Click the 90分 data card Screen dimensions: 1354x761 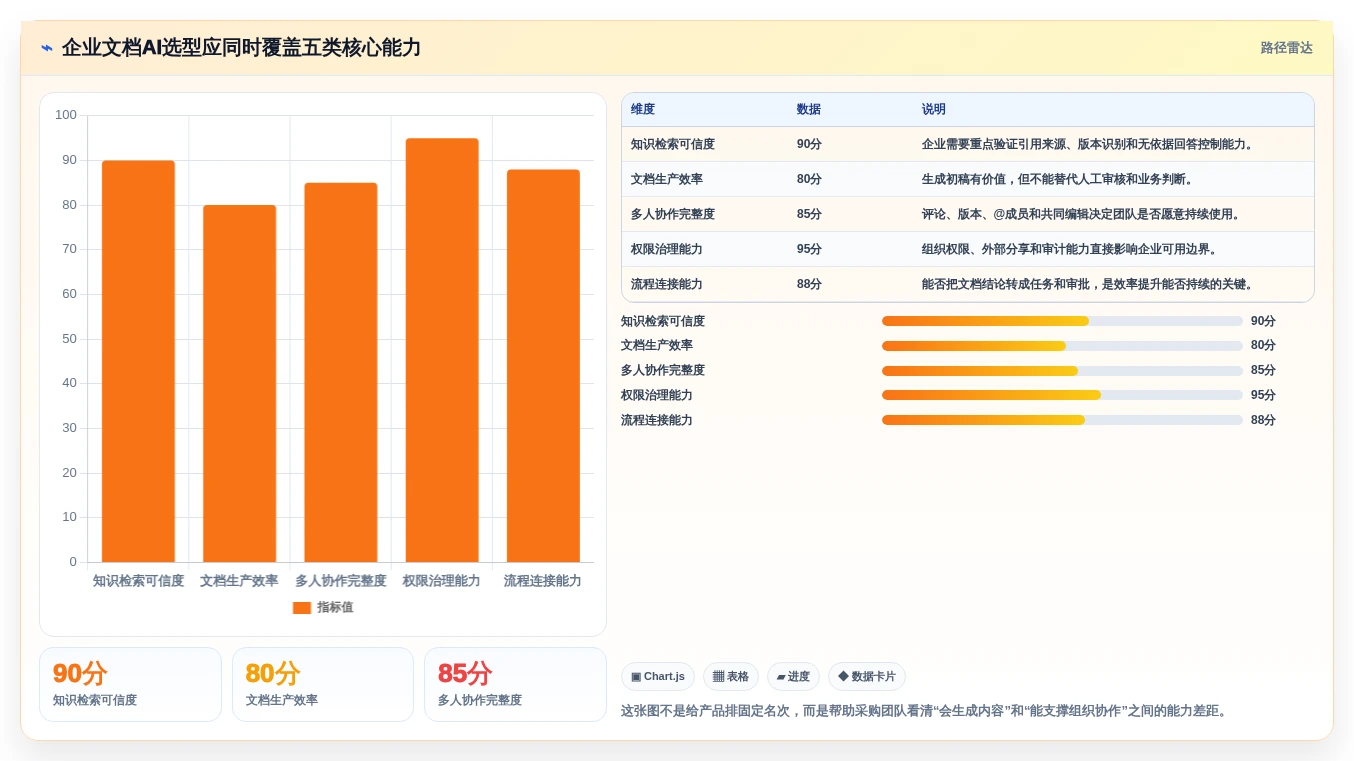130,685
